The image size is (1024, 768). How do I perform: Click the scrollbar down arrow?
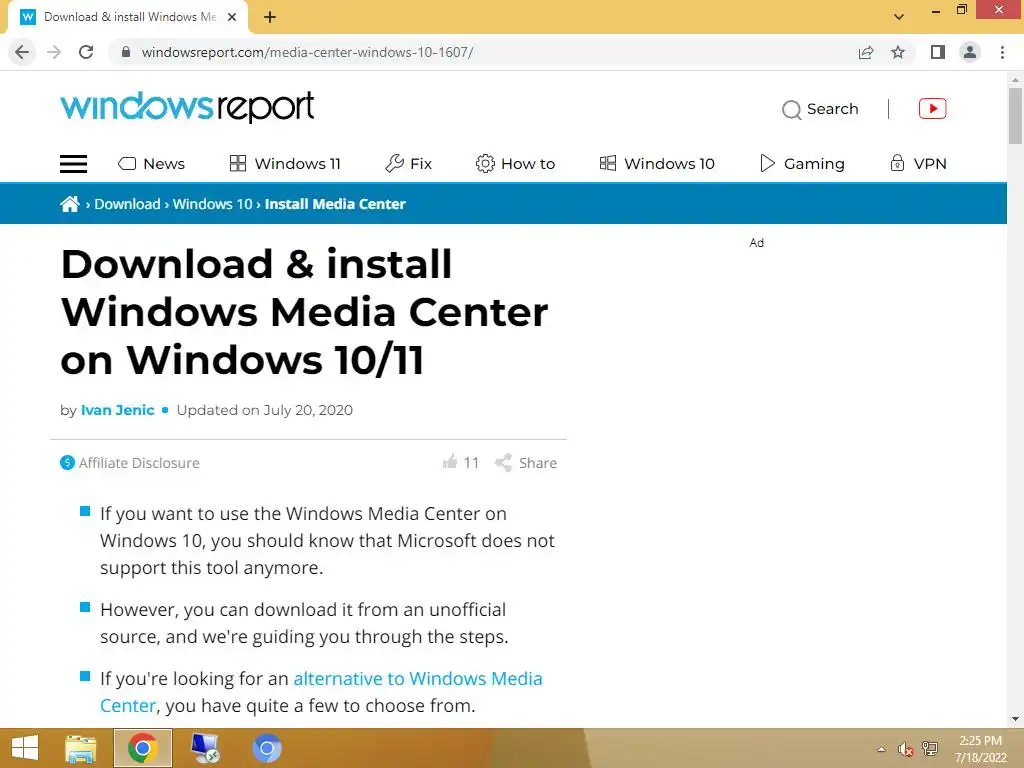[1015, 719]
